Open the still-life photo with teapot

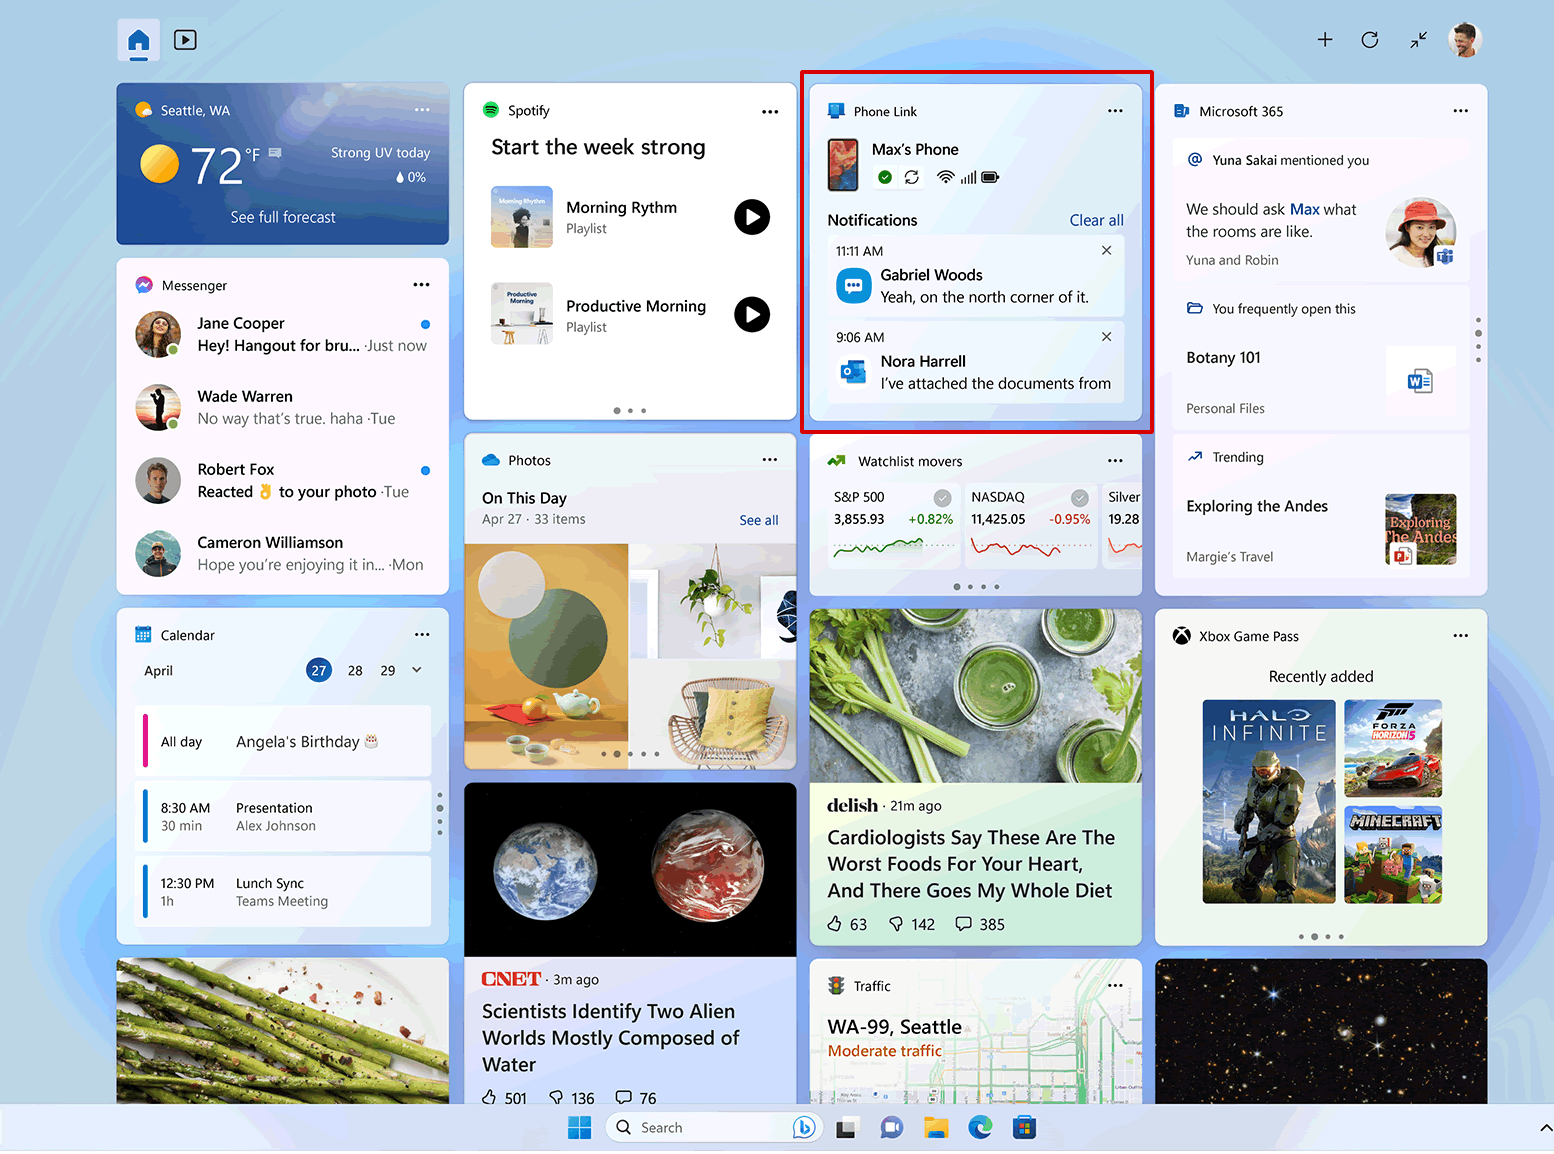[x=547, y=656]
